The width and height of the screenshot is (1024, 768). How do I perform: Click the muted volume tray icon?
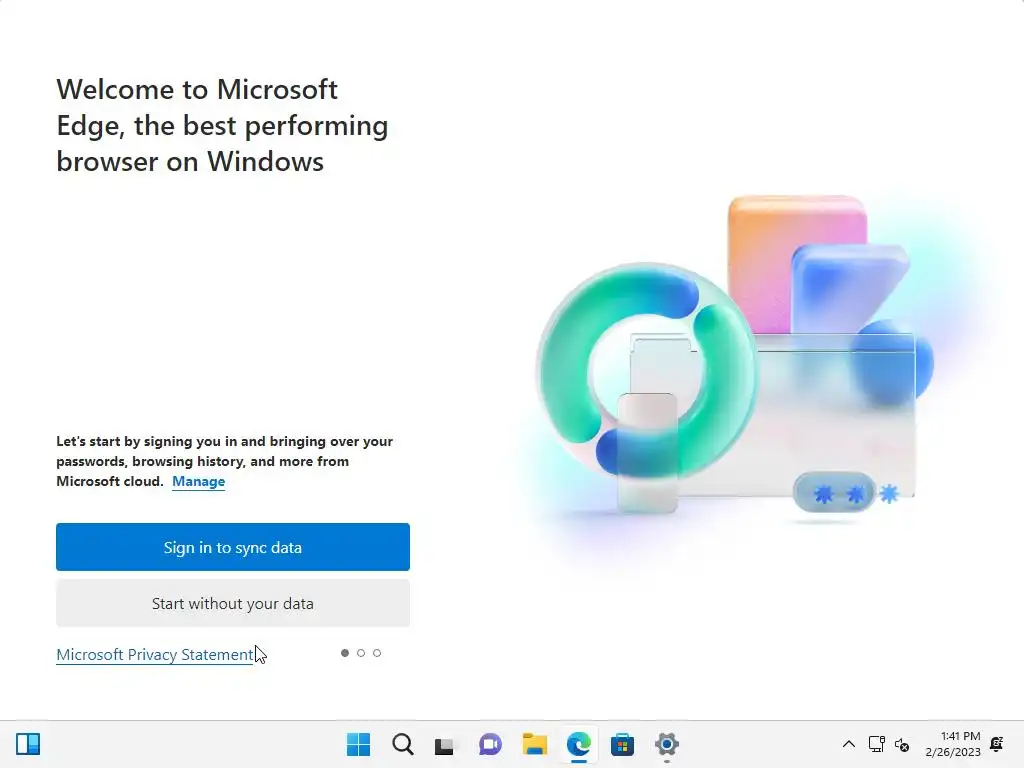902,744
